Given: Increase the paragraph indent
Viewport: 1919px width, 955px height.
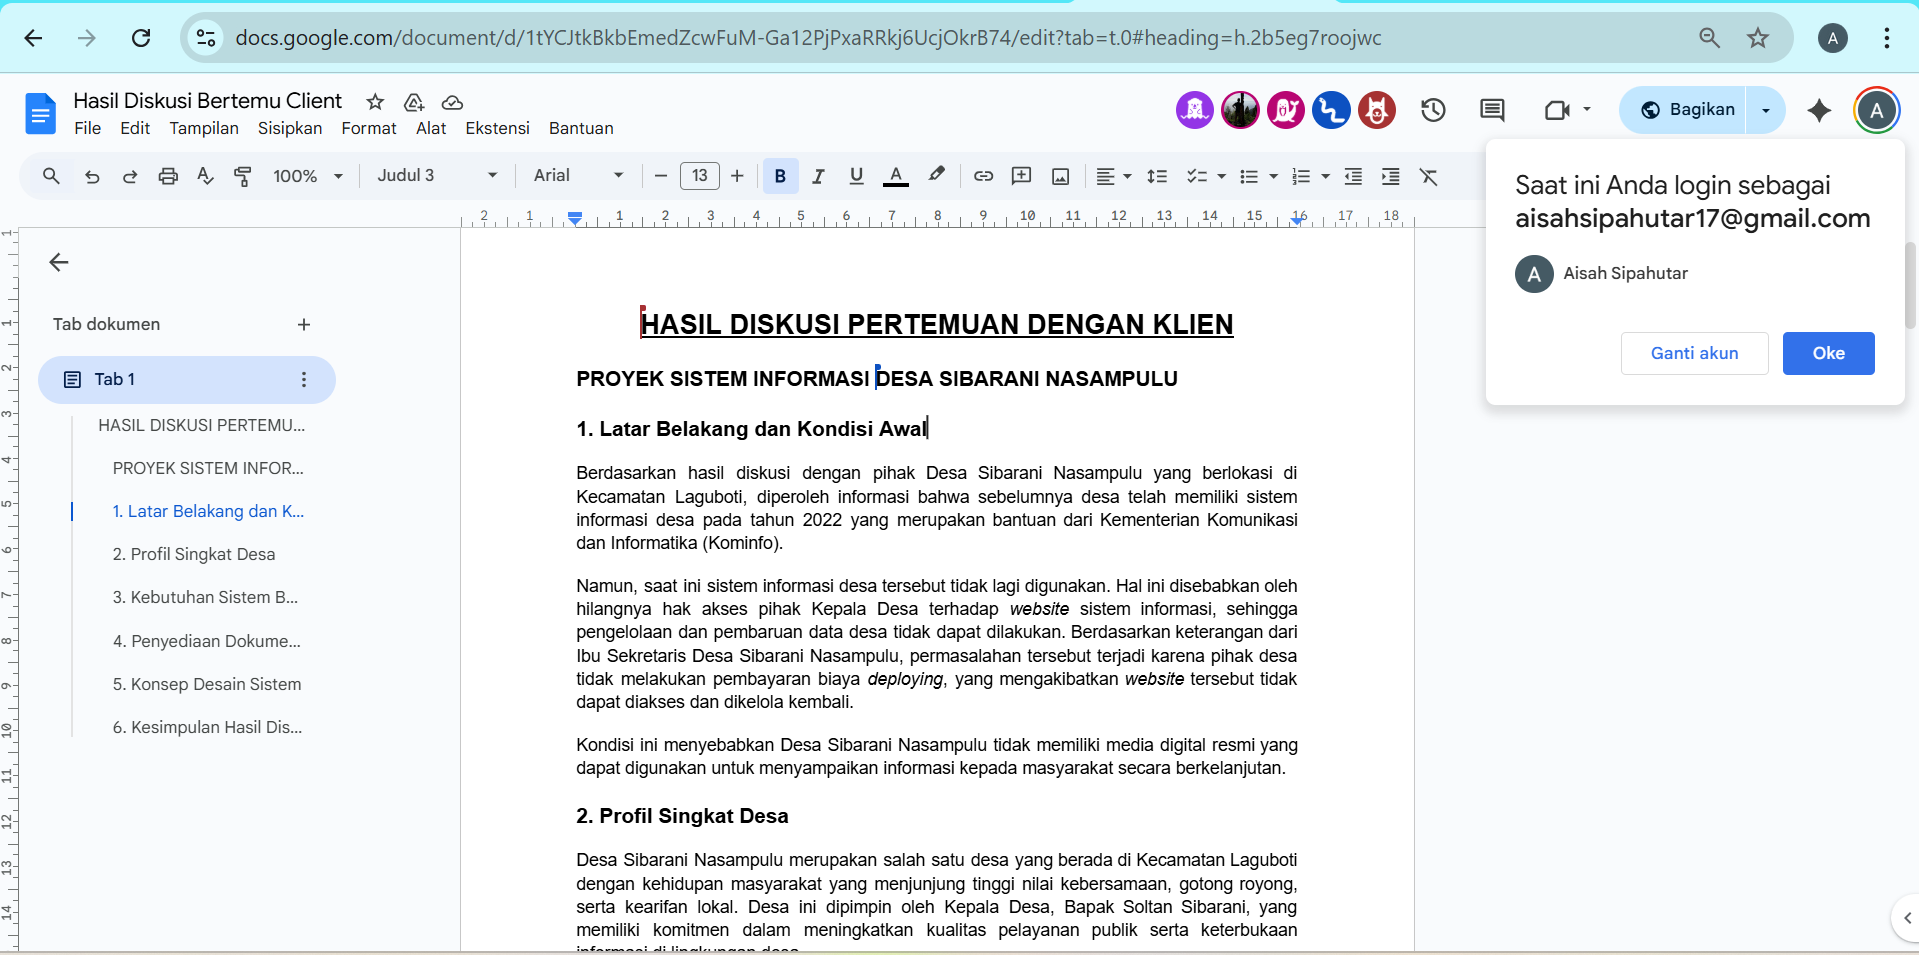Looking at the screenshot, I should (1390, 176).
